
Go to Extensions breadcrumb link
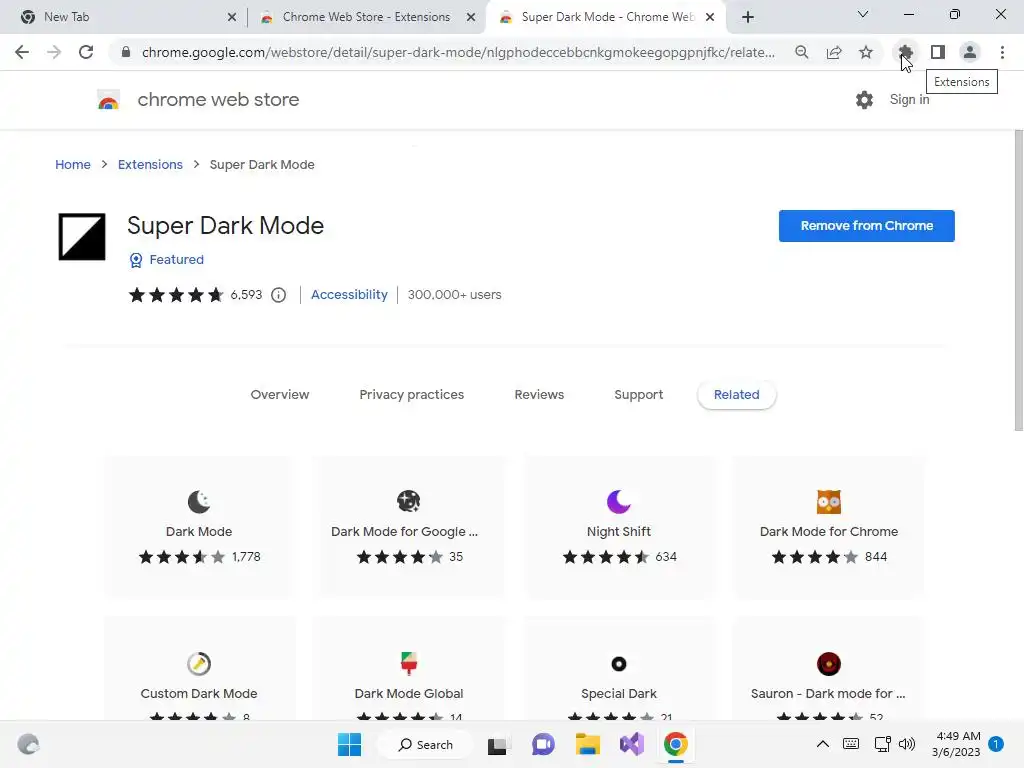(x=150, y=165)
